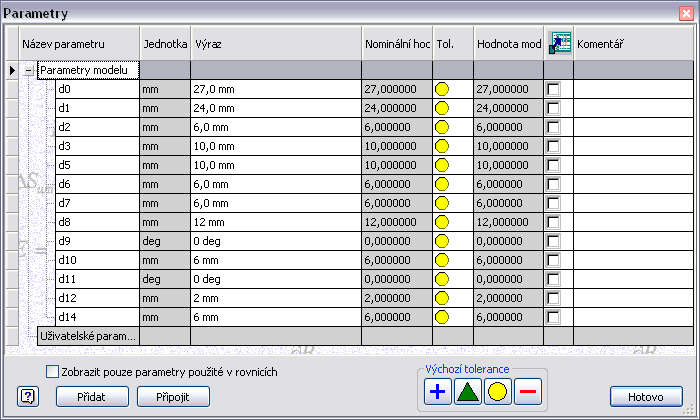The width and height of the screenshot is (700, 420).
Task: Click the Jednotka column header
Action: [165, 44]
